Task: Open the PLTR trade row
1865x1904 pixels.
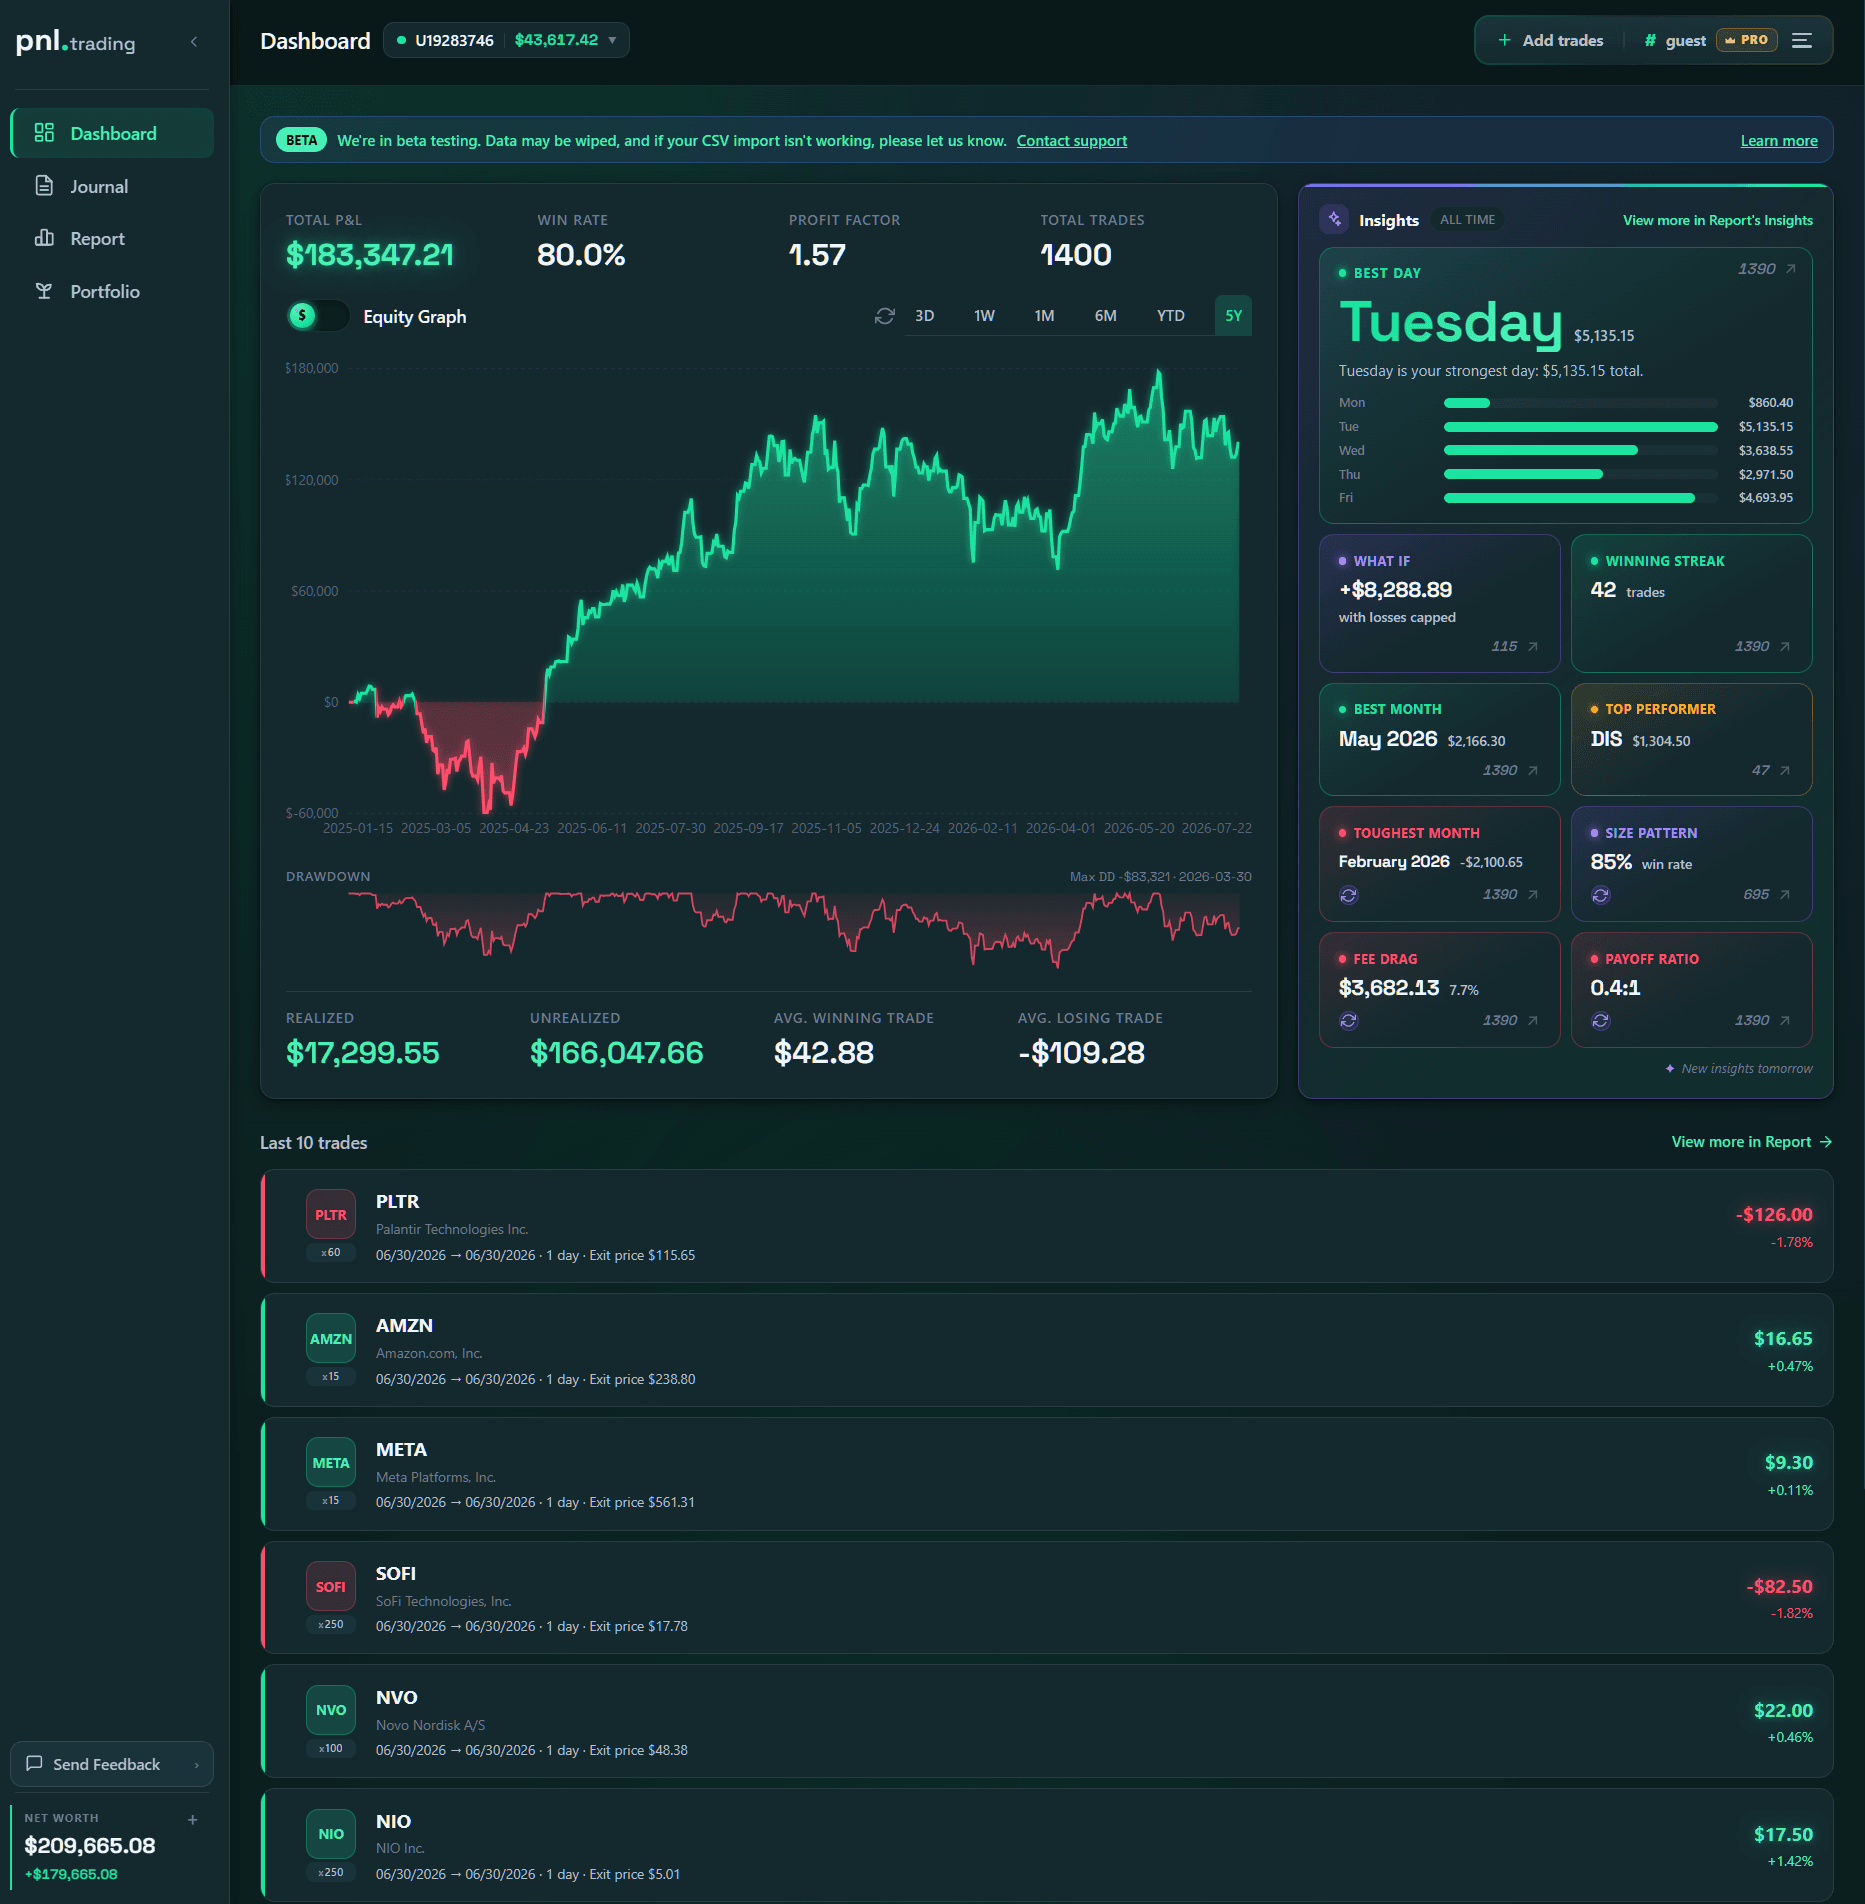Action: (1046, 1226)
